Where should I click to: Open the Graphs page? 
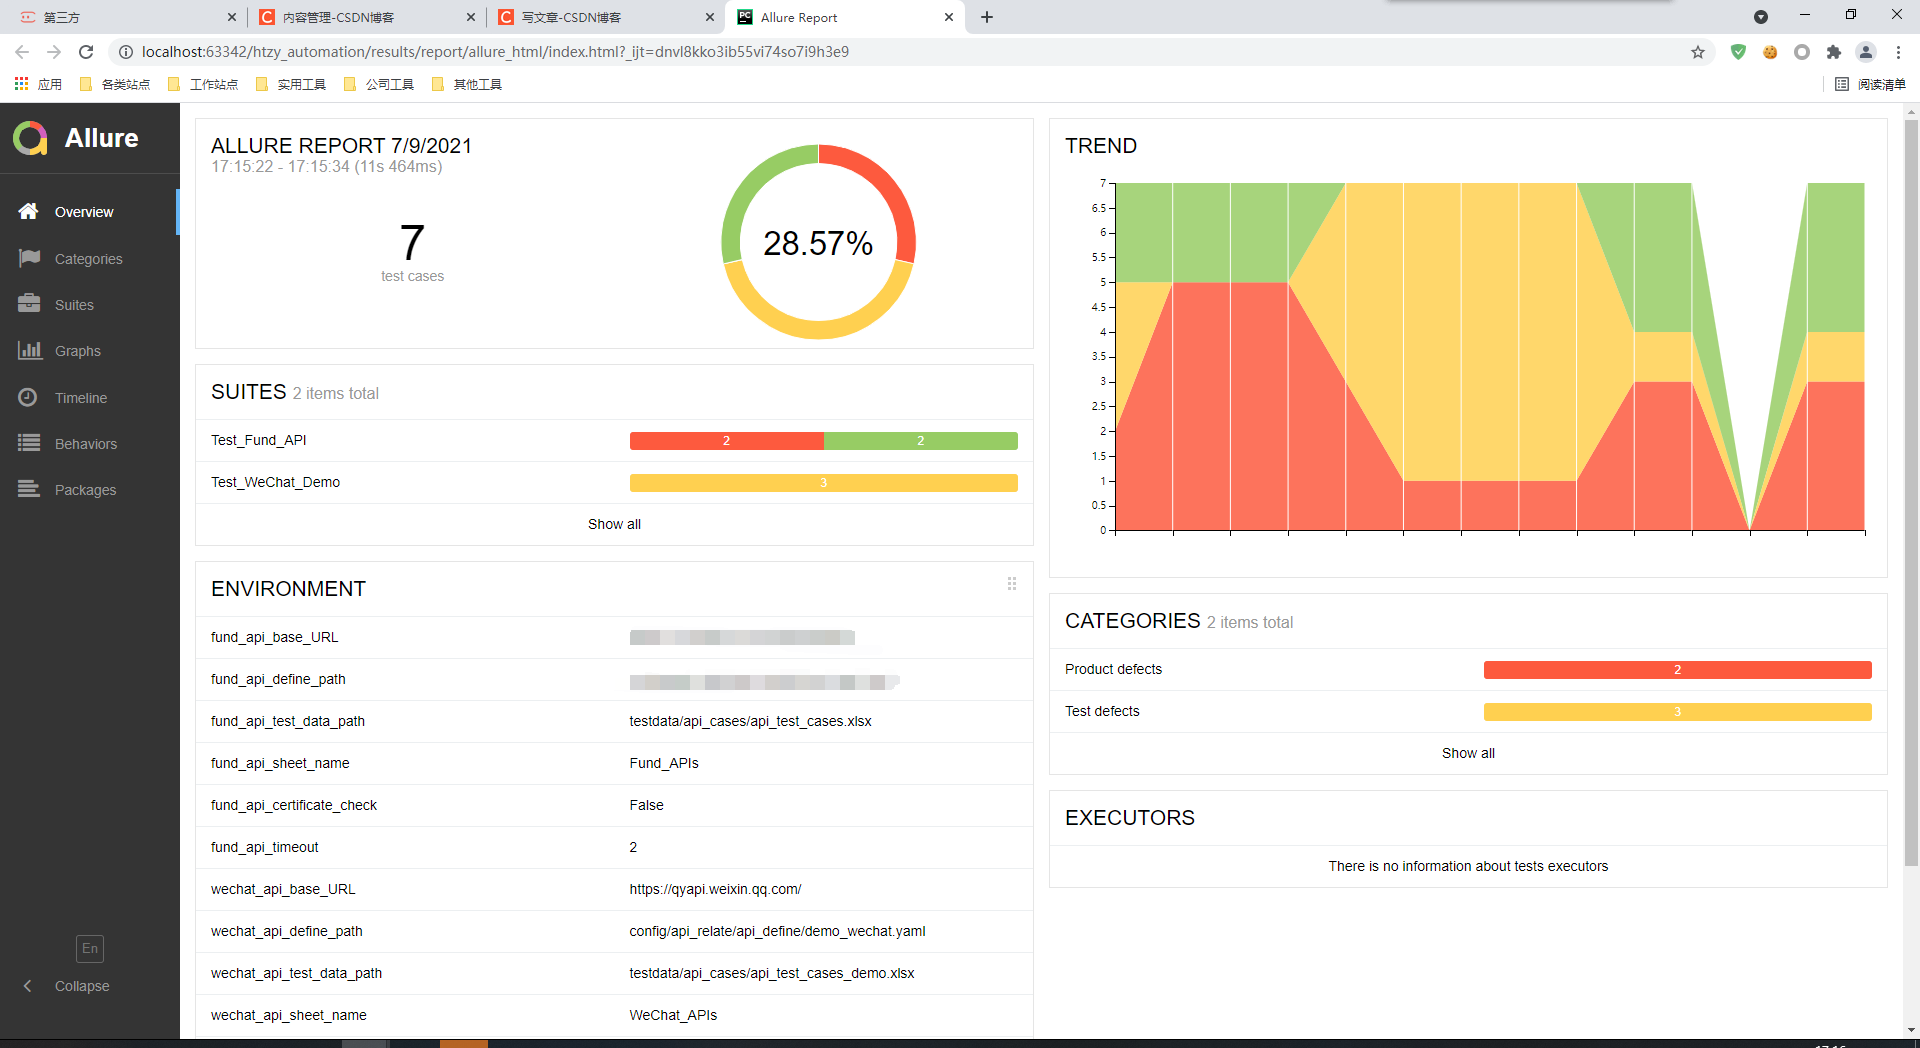(x=89, y=351)
